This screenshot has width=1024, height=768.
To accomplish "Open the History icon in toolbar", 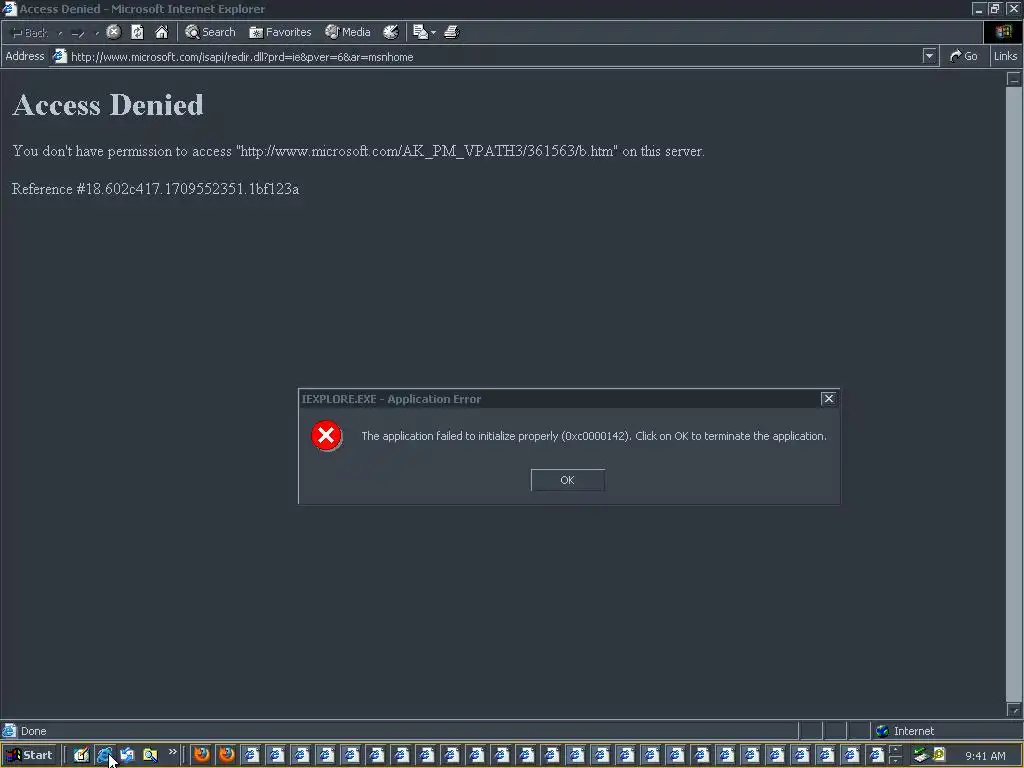I will click(x=391, y=32).
